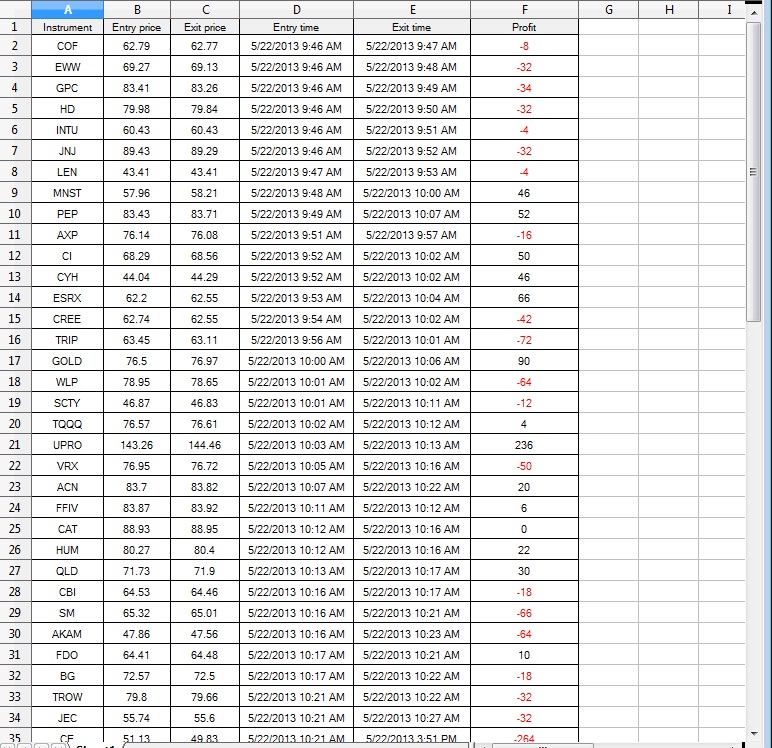772x748 pixels.
Task: Select profit value -72 for TRIP
Action: pos(524,340)
